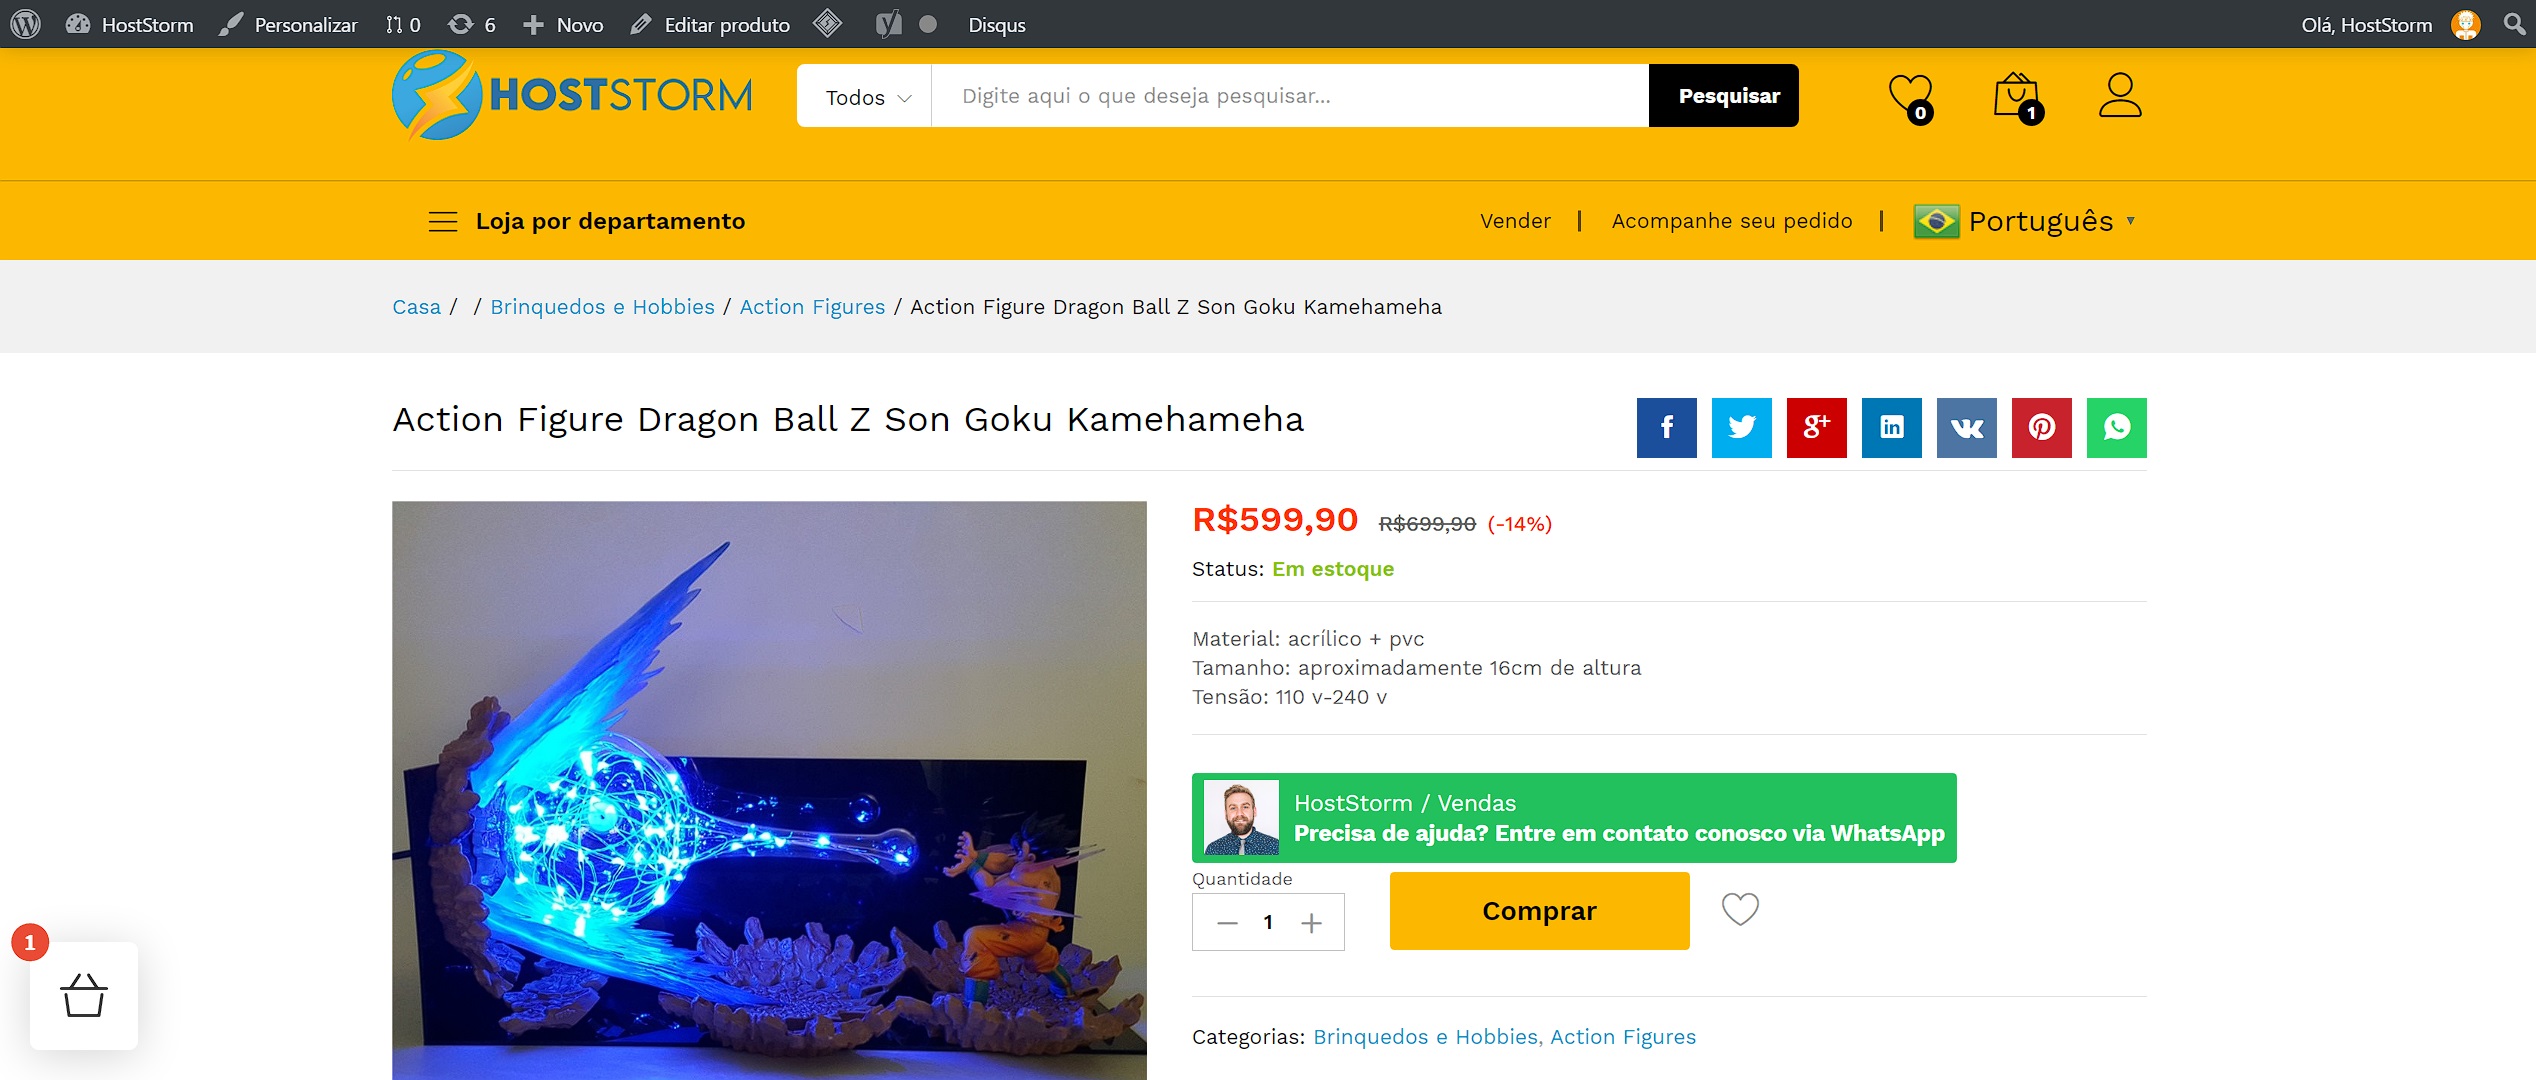Share product on Twitter

tap(1741, 428)
